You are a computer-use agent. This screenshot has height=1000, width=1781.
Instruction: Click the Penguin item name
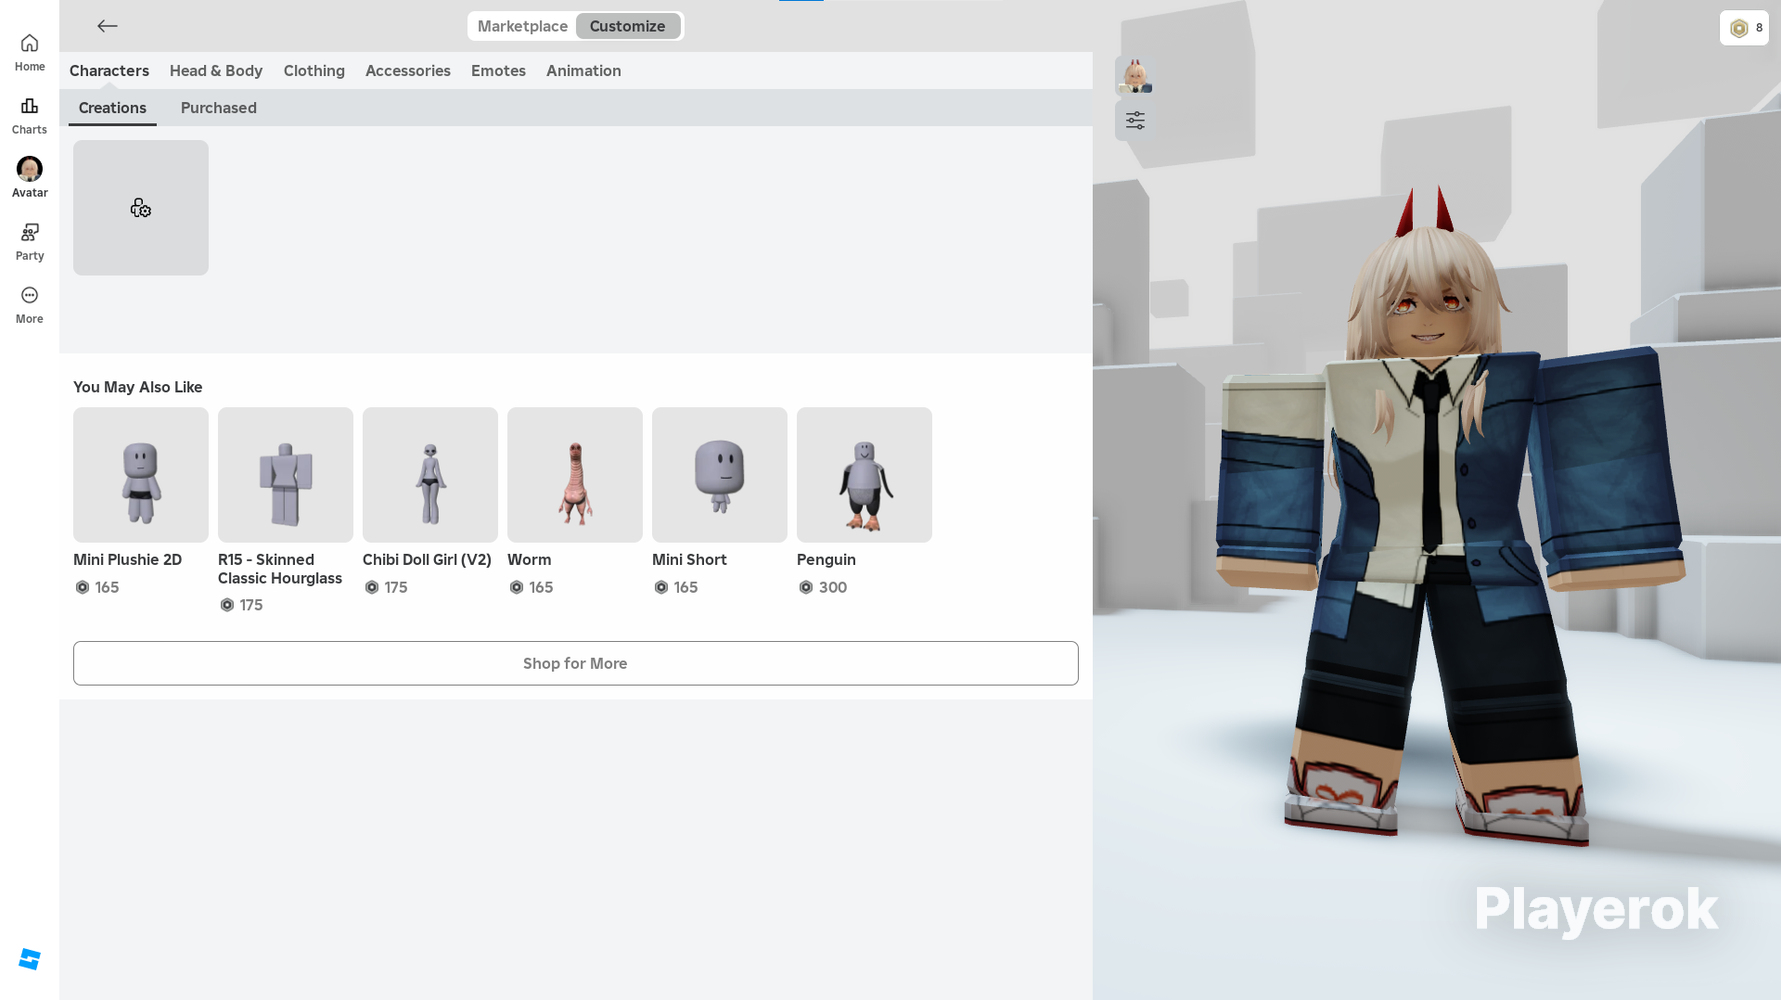pos(826,560)
